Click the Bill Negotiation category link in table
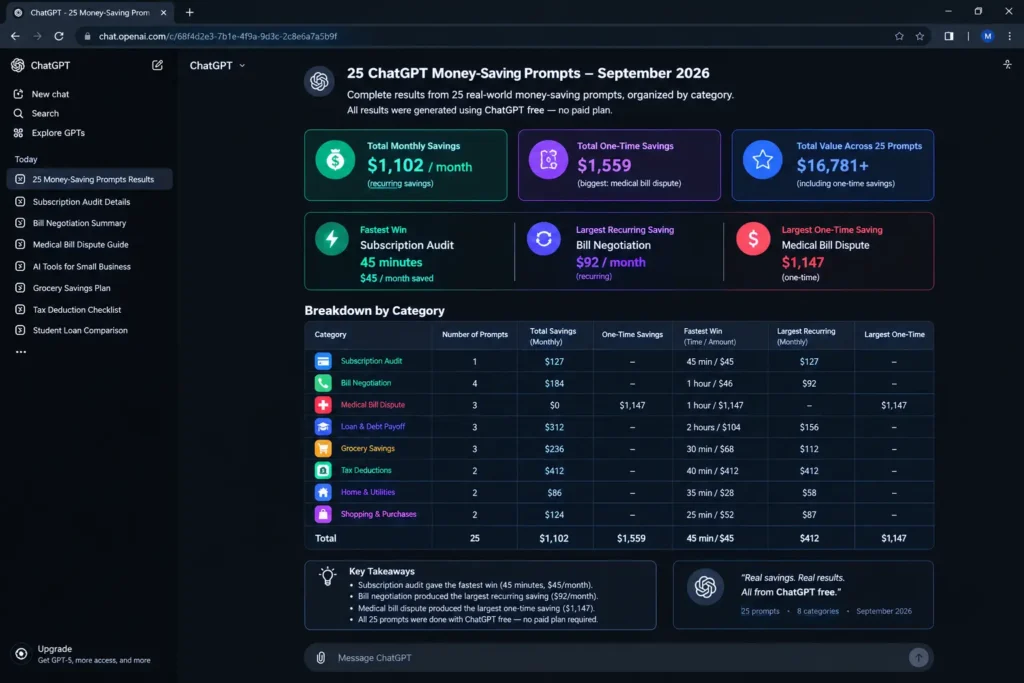Viewport: 1024px width, 683px height. [366, 383]
